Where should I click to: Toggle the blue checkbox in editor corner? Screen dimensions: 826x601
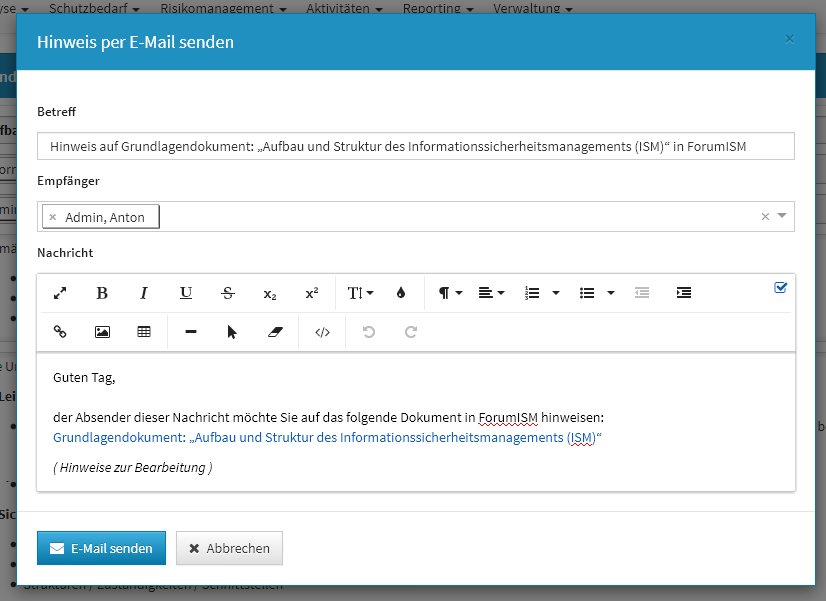(781, 288)
